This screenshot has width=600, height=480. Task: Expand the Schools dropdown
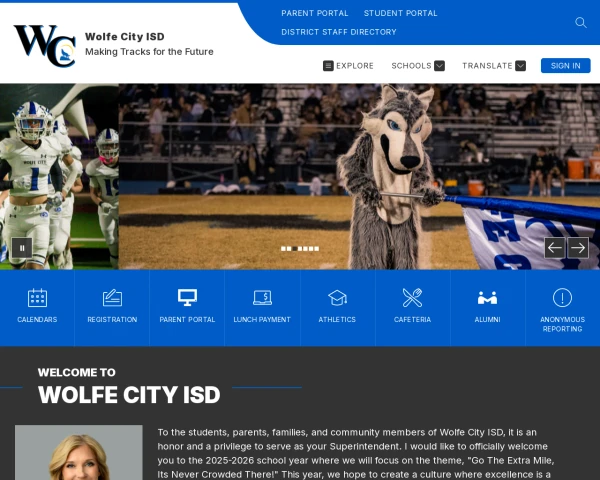pyautogui.click(x=417, y=66)
